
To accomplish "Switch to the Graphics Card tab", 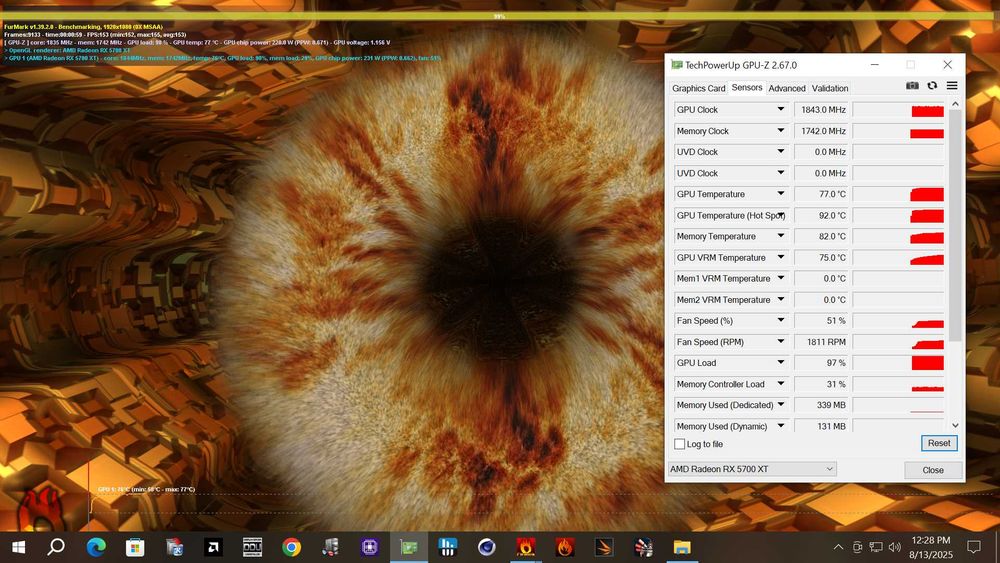I will point(698,88).
